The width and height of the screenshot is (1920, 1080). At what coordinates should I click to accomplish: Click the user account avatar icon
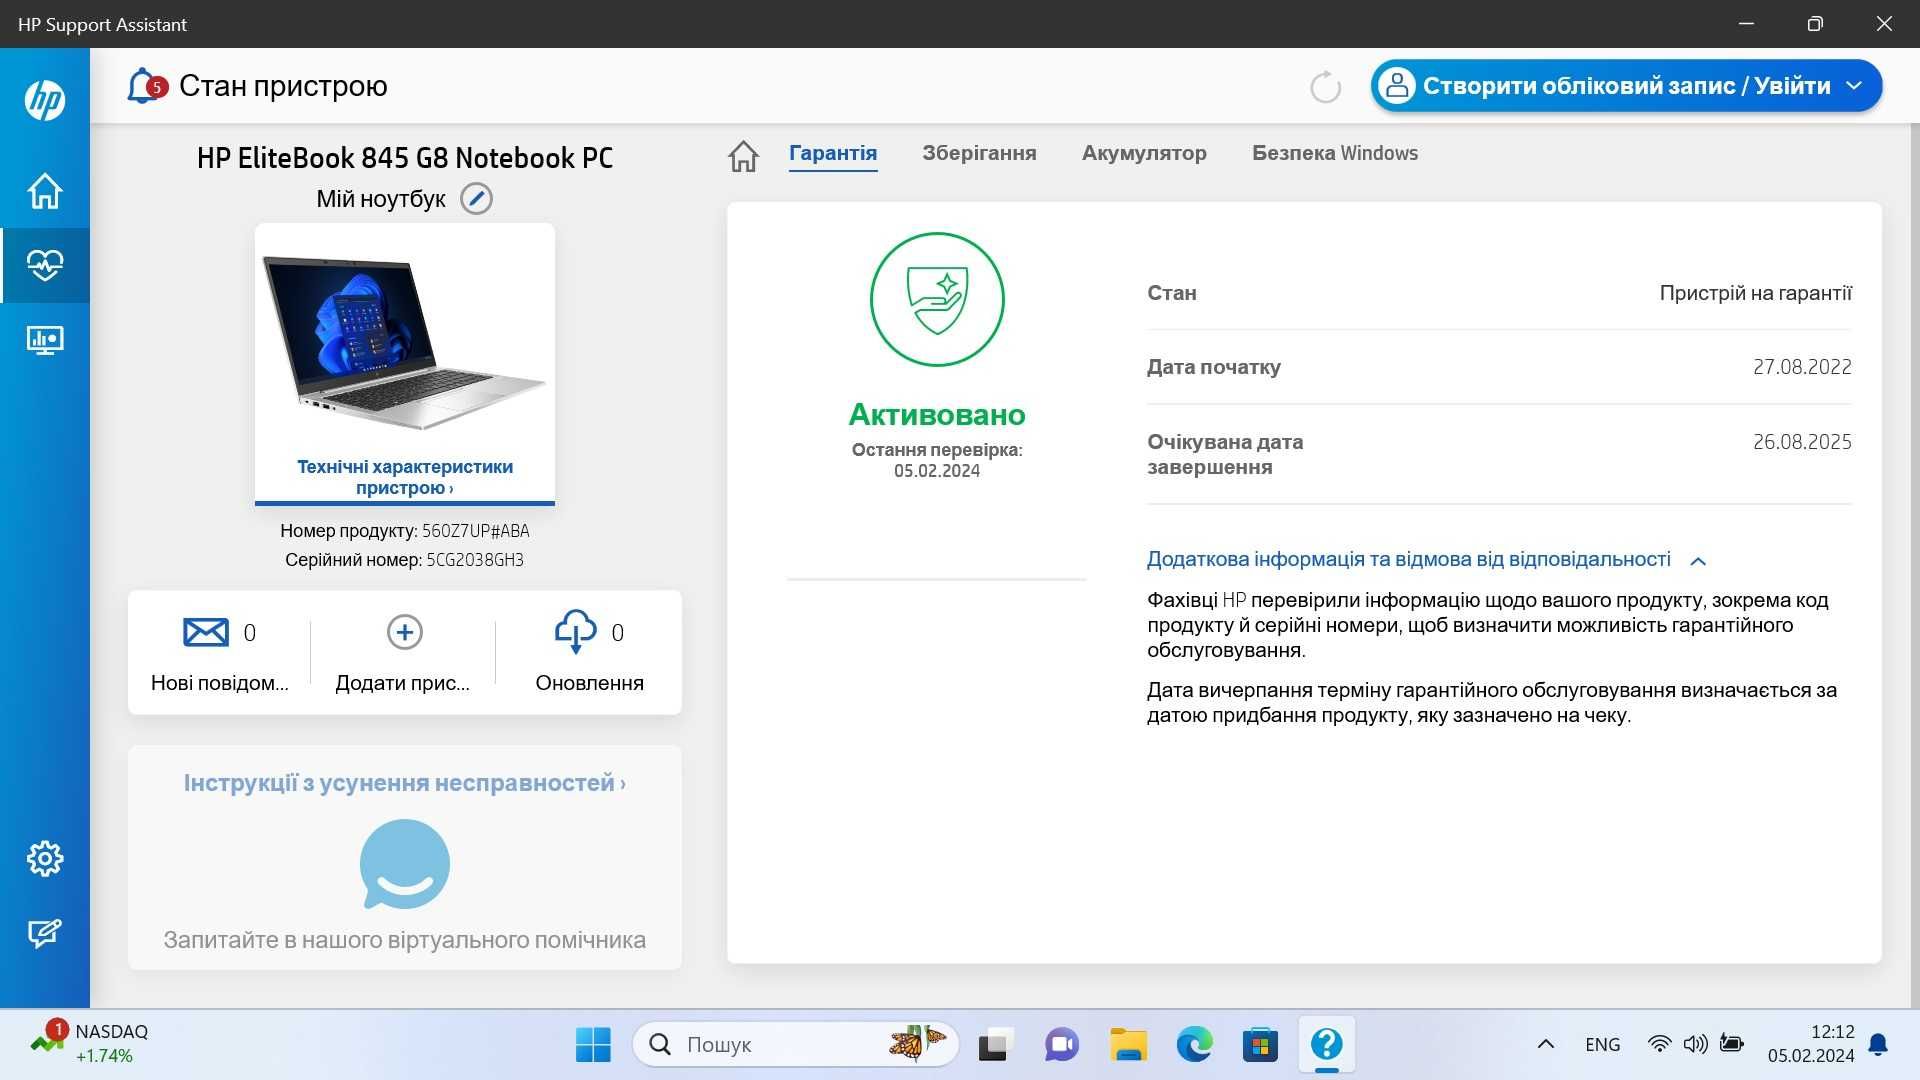coord(1397,86)
